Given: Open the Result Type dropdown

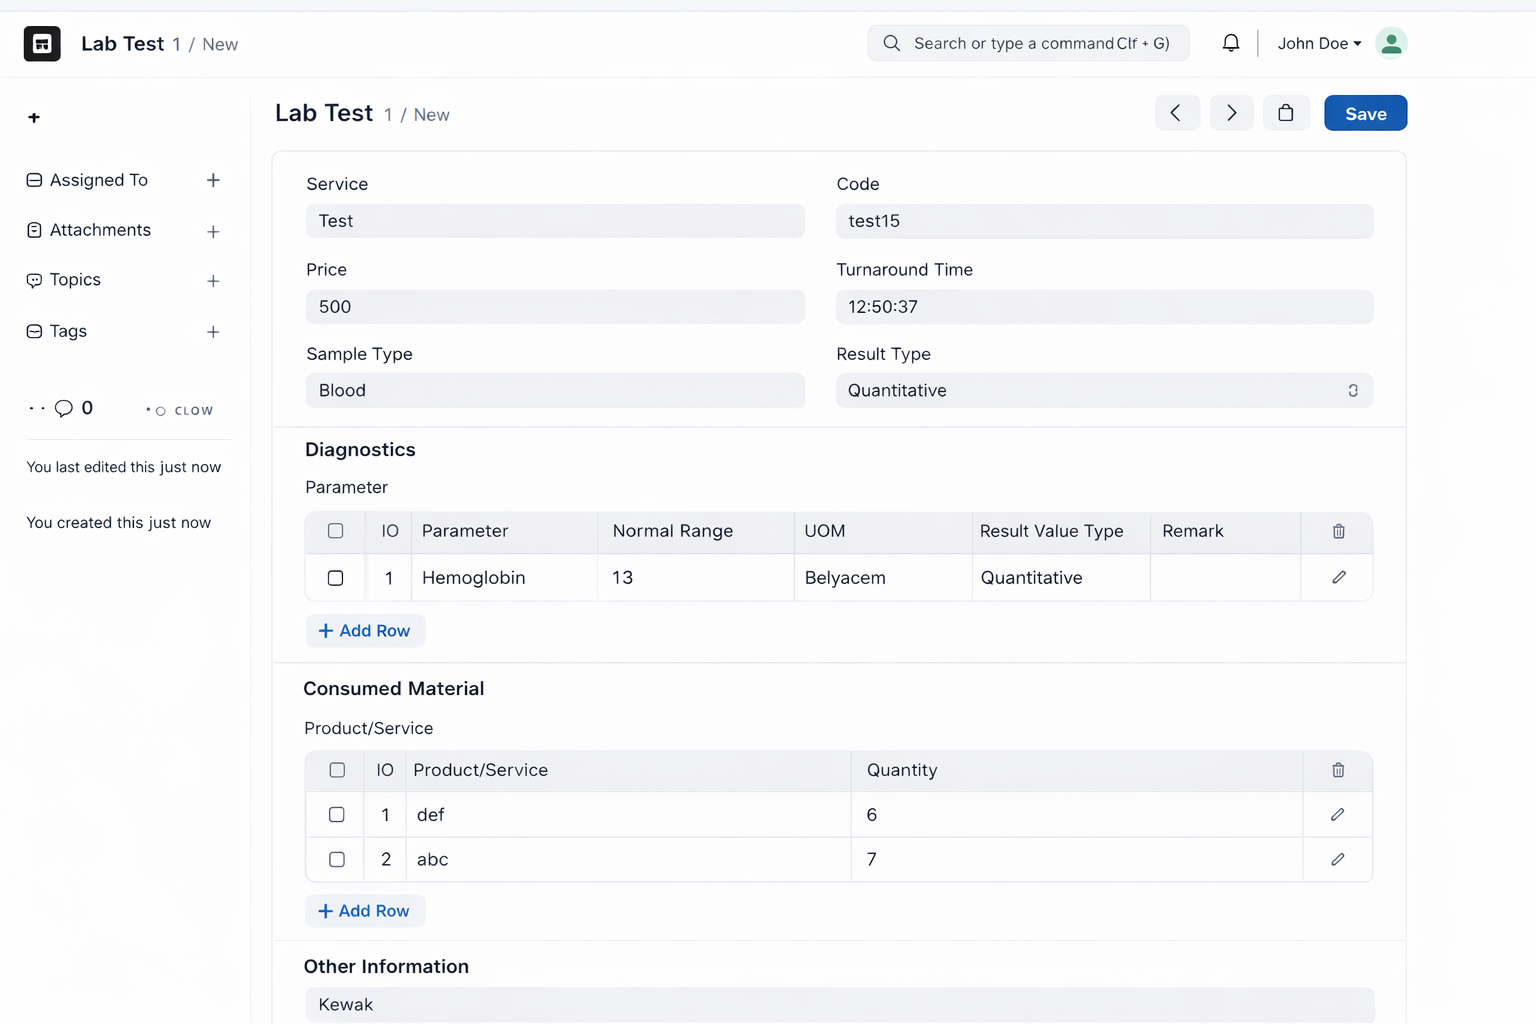Looking at the screenshot, I should 1104,390.
